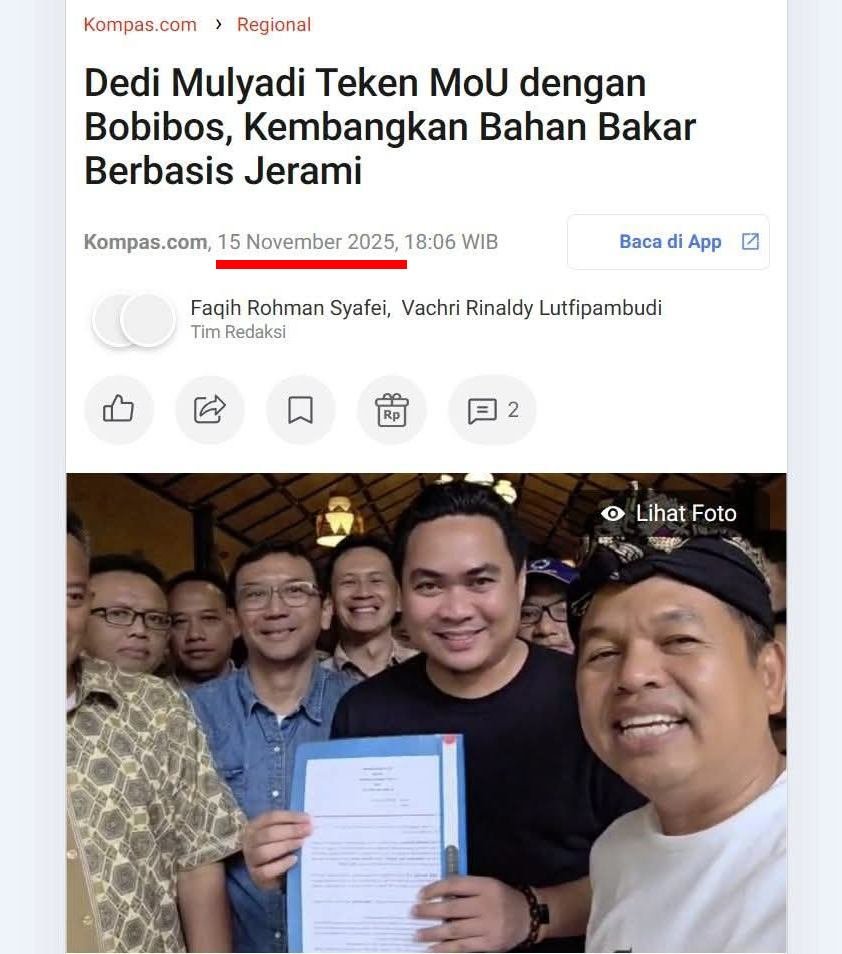Click the Kompas.com source name near date

(145, 242)
